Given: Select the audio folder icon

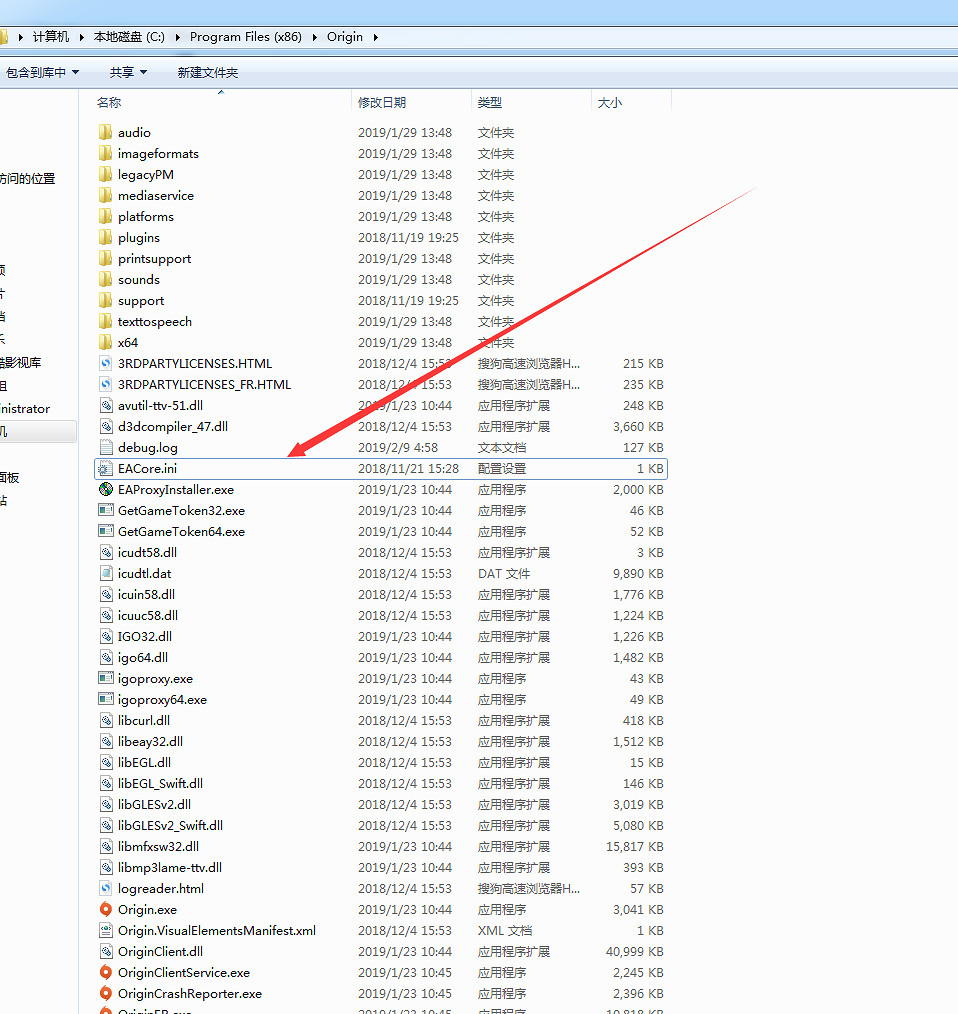Looking at the screenshot, I should click(x=106, y=132).
